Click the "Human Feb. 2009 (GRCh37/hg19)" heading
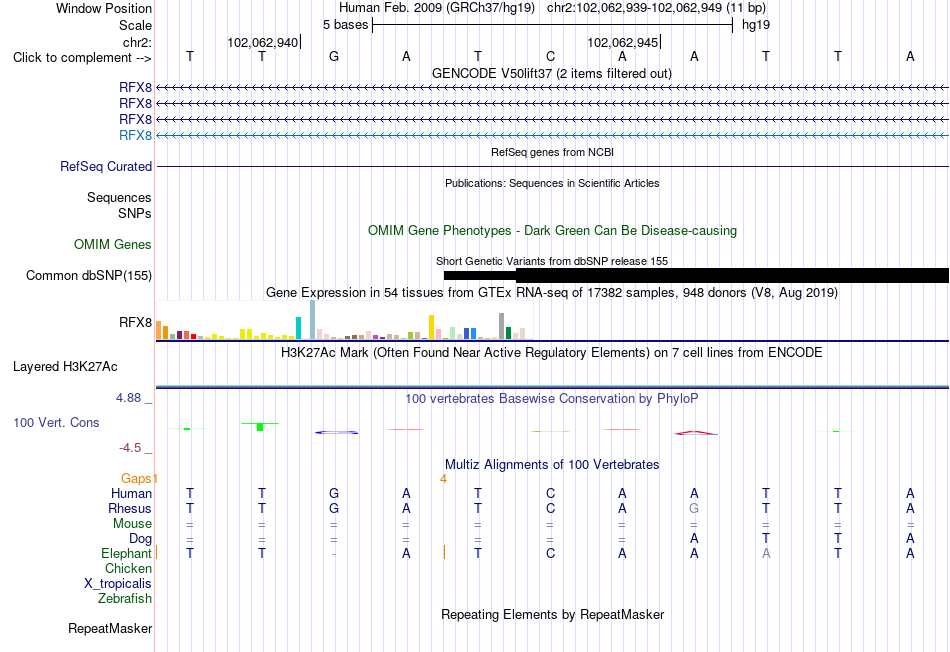Viewport: 950px width, 652px height. tap(437, 8)
